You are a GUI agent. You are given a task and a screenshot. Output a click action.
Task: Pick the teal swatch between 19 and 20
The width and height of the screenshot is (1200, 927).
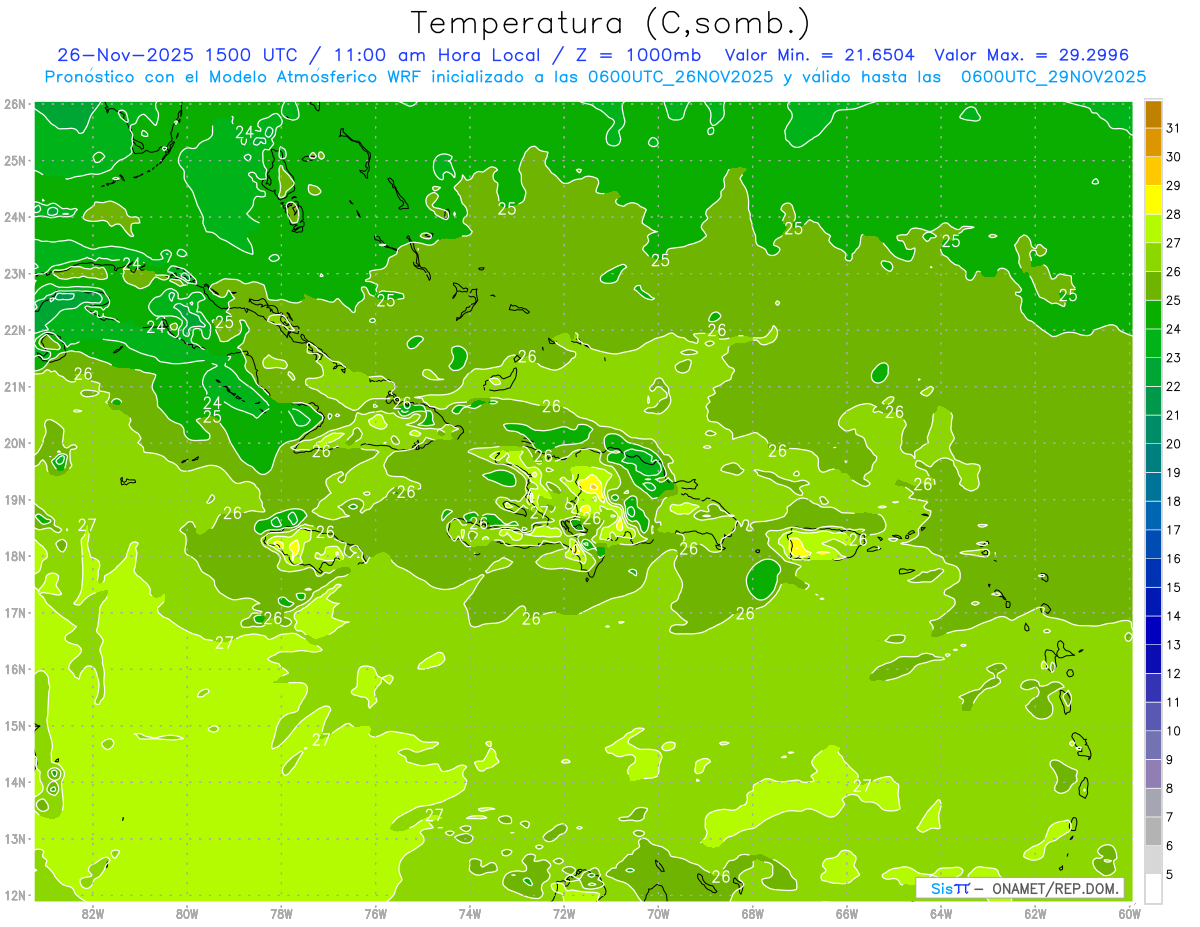coord(1153,458)
